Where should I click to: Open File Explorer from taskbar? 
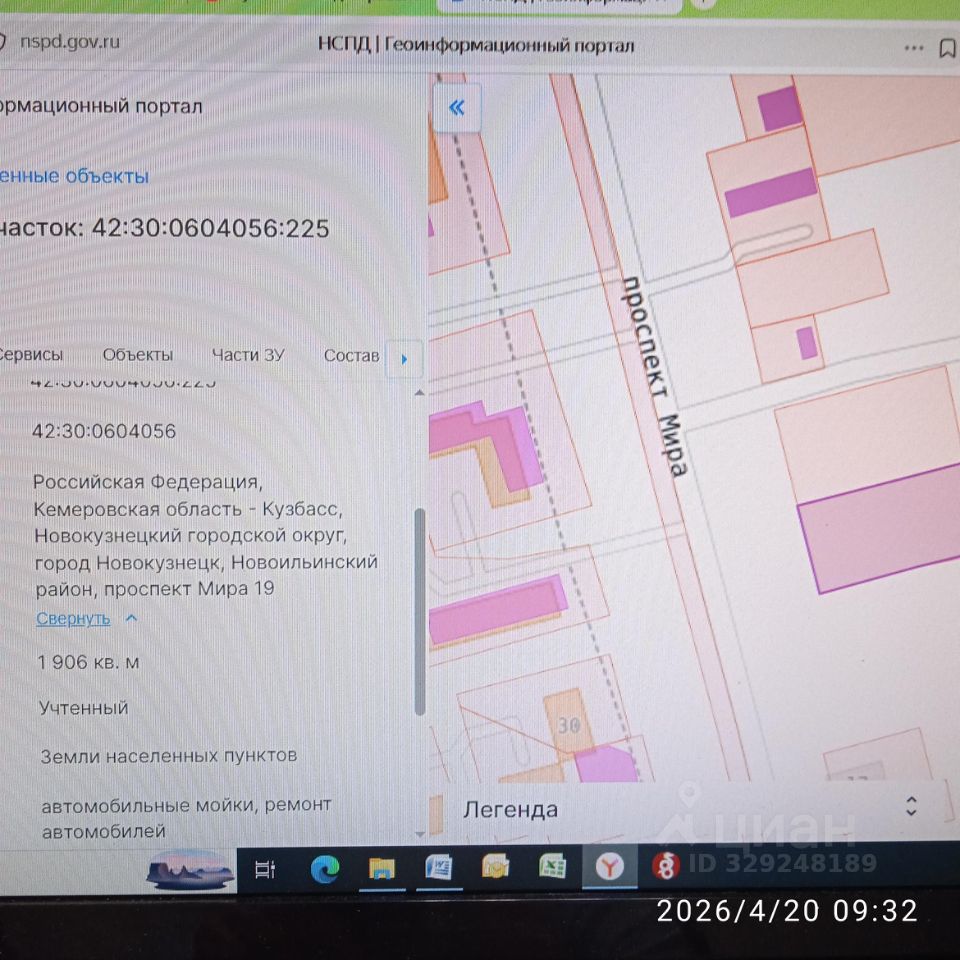[382, 868]
